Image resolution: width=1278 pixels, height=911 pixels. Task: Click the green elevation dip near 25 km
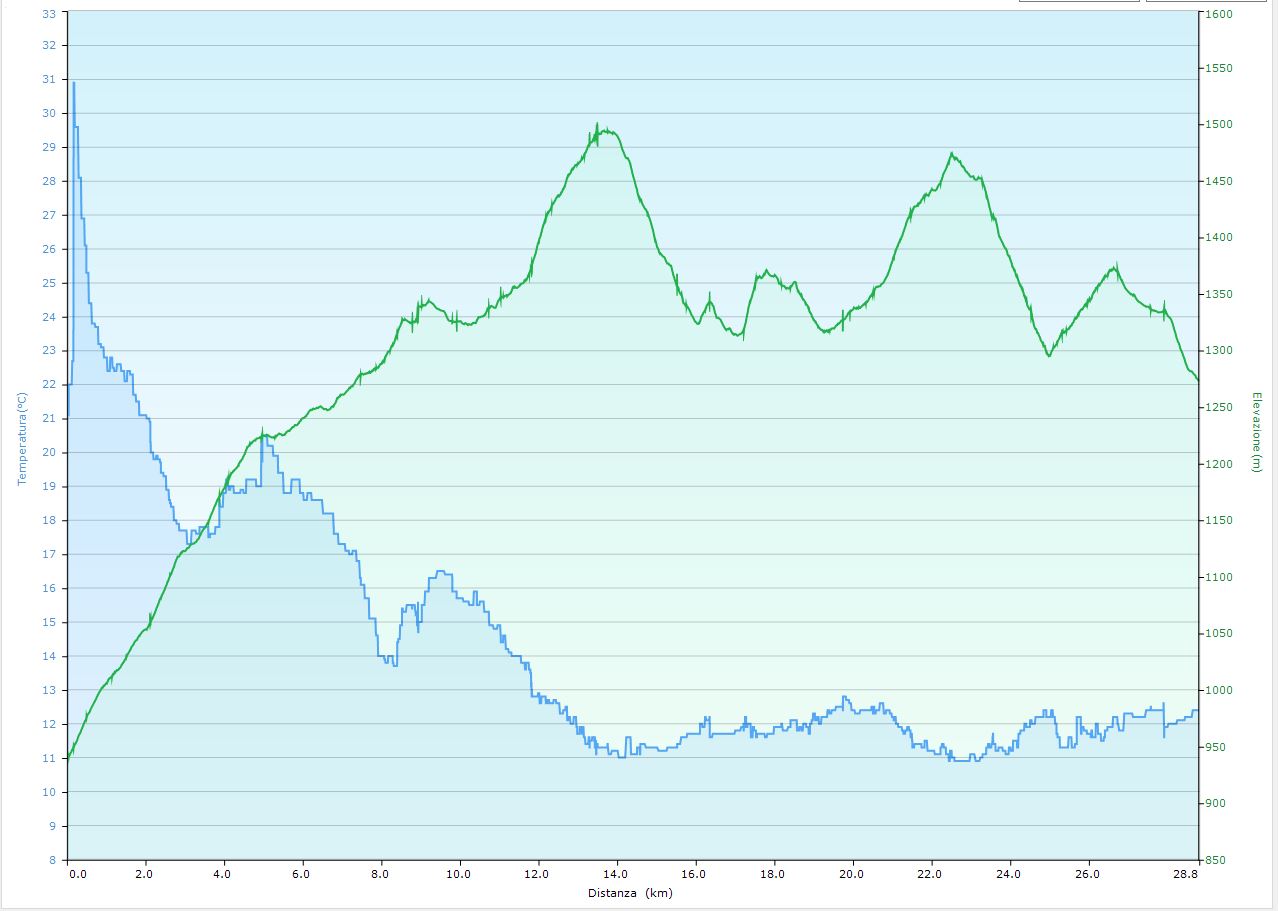coord(1048,355)
